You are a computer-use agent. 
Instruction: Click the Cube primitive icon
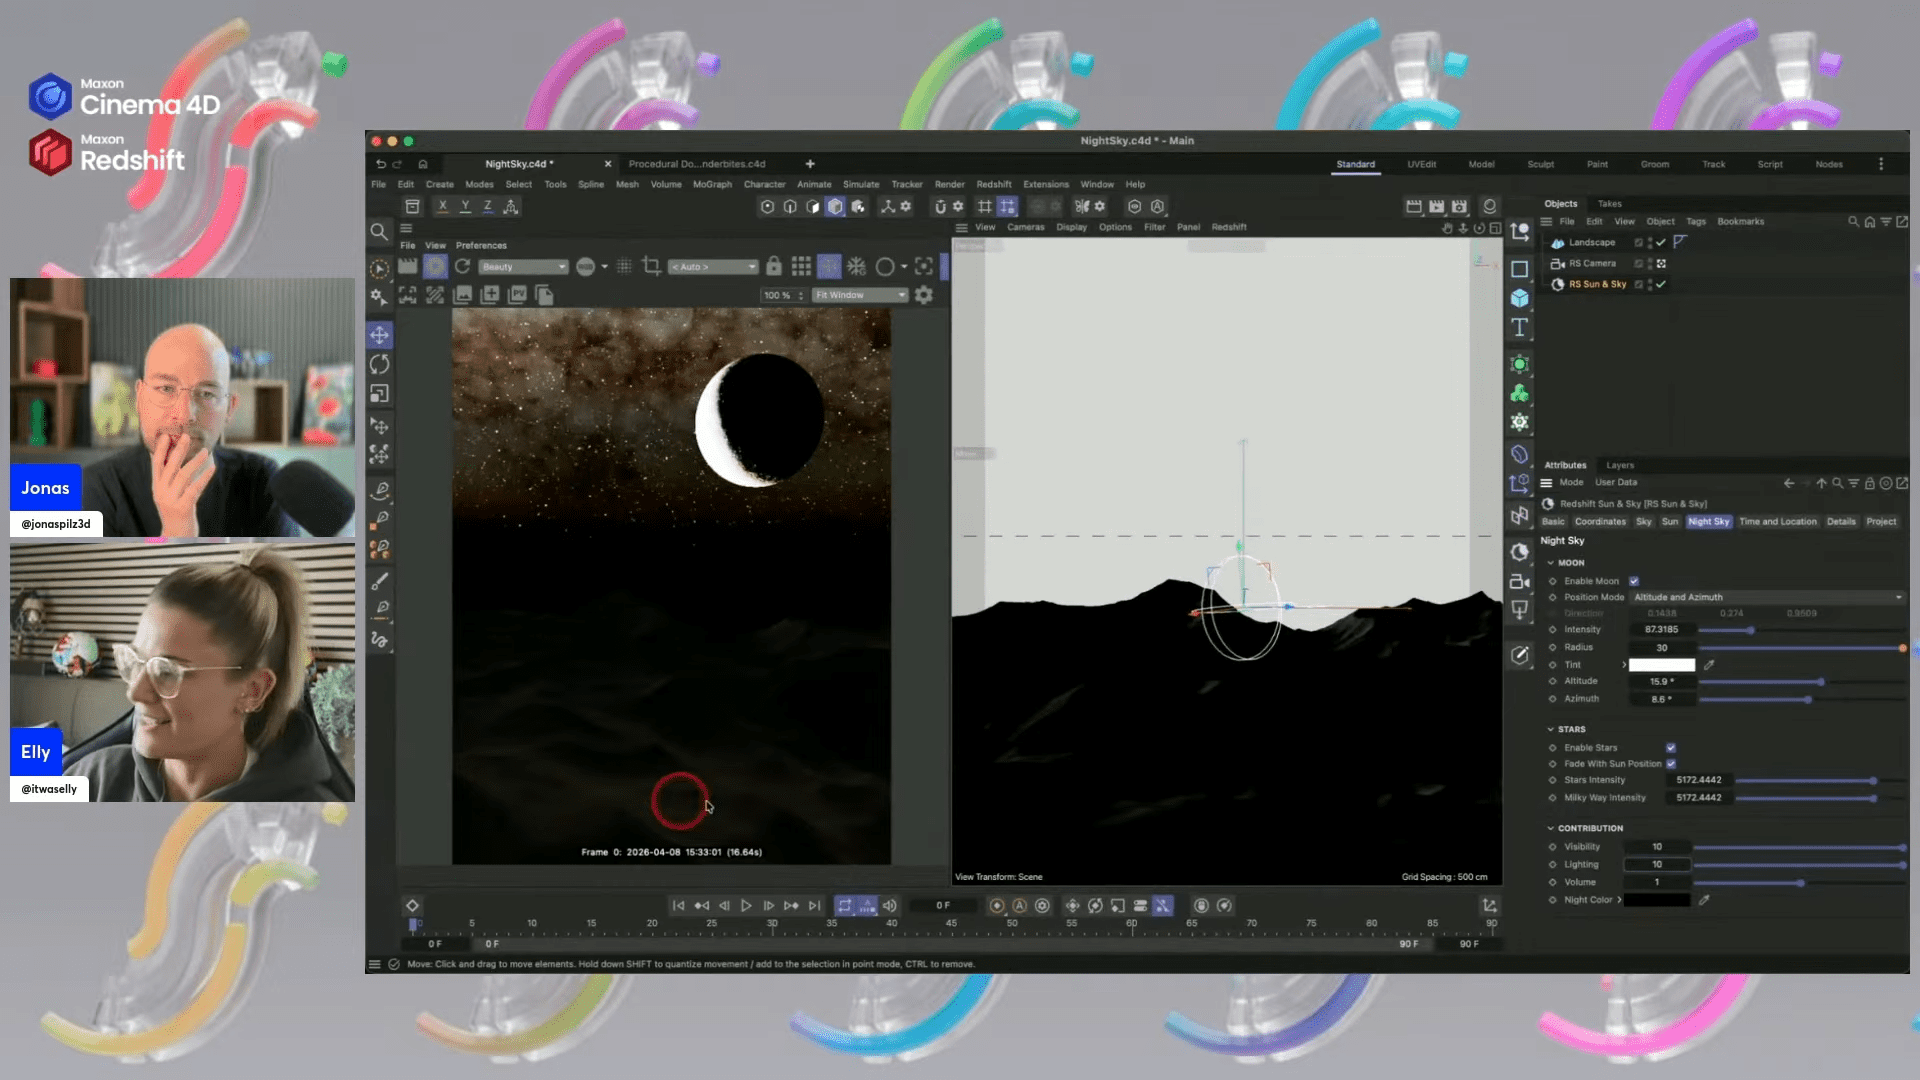pos(1519,298)
